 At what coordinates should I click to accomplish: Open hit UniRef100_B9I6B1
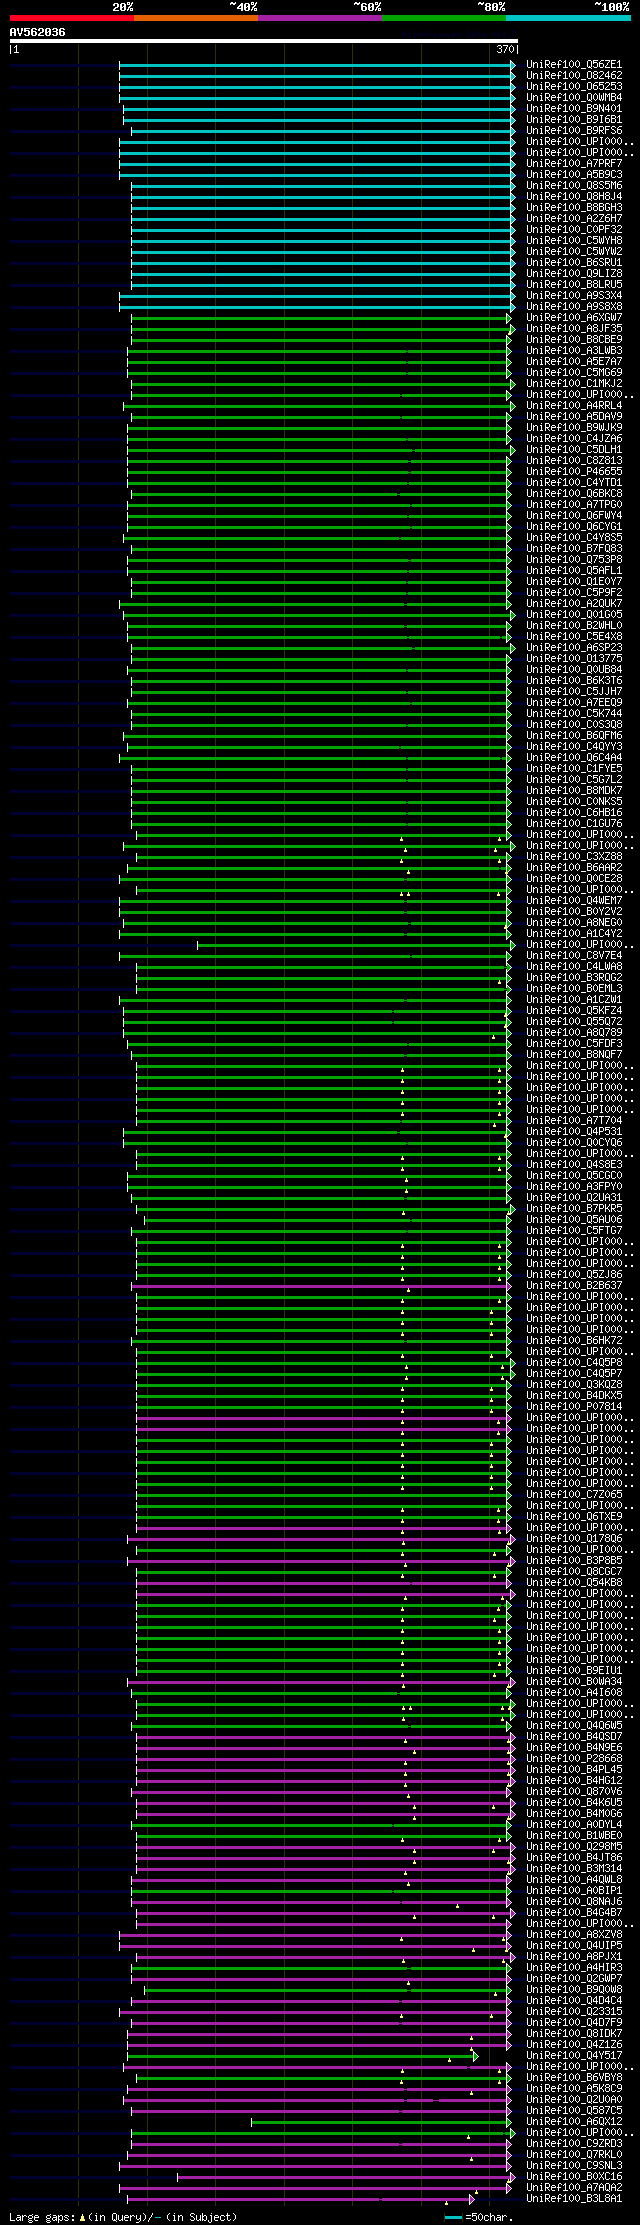[x=574, y=120]
